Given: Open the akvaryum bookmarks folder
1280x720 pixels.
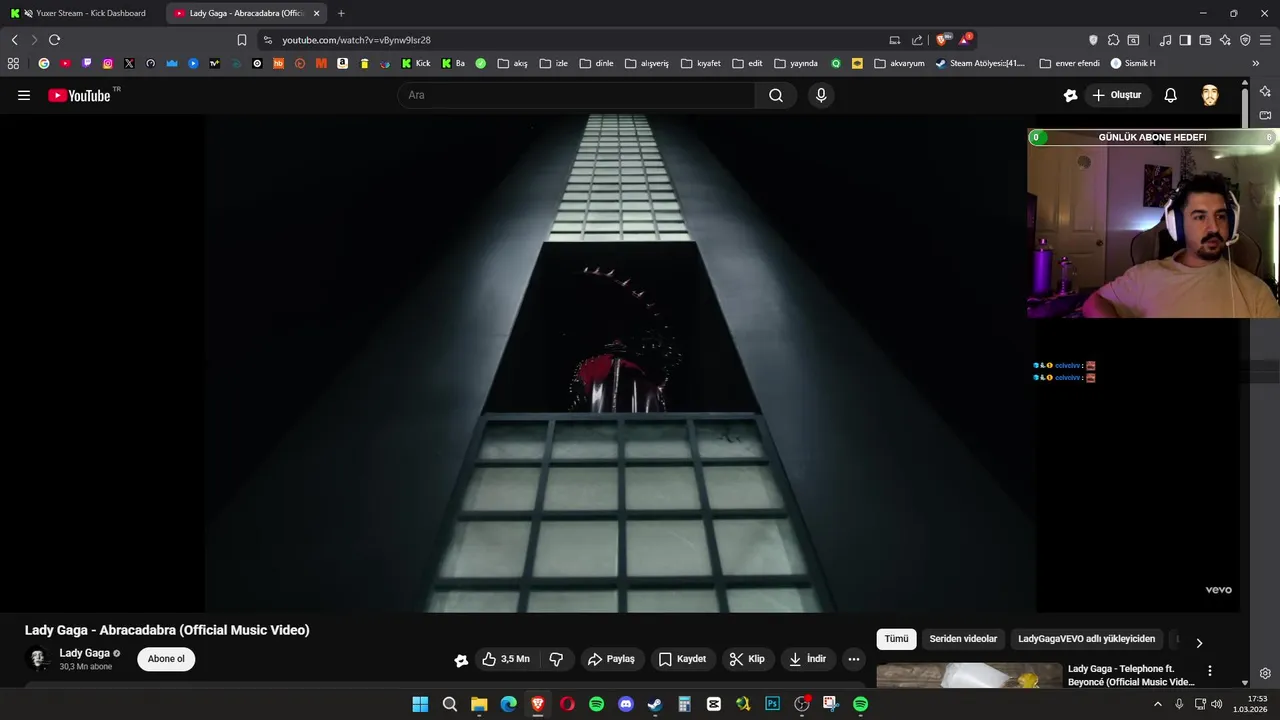Looking at the screenshot, I should [899, 63].
